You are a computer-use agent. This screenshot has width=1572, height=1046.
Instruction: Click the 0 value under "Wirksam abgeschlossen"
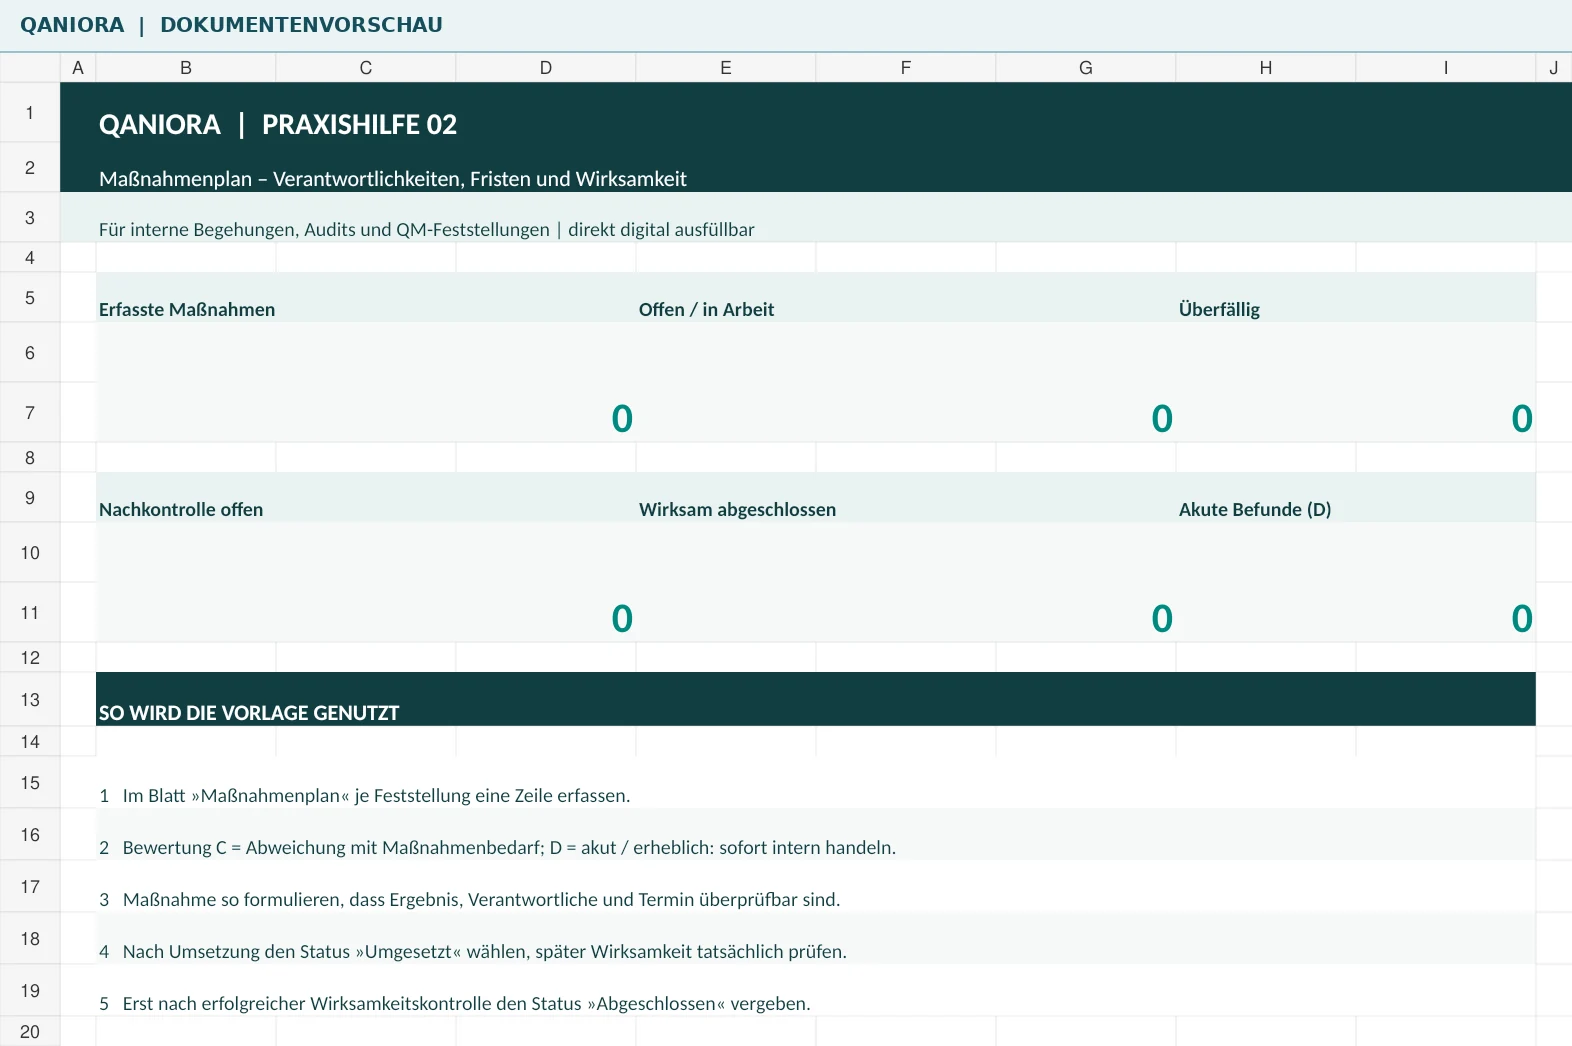click(1162, 618)
